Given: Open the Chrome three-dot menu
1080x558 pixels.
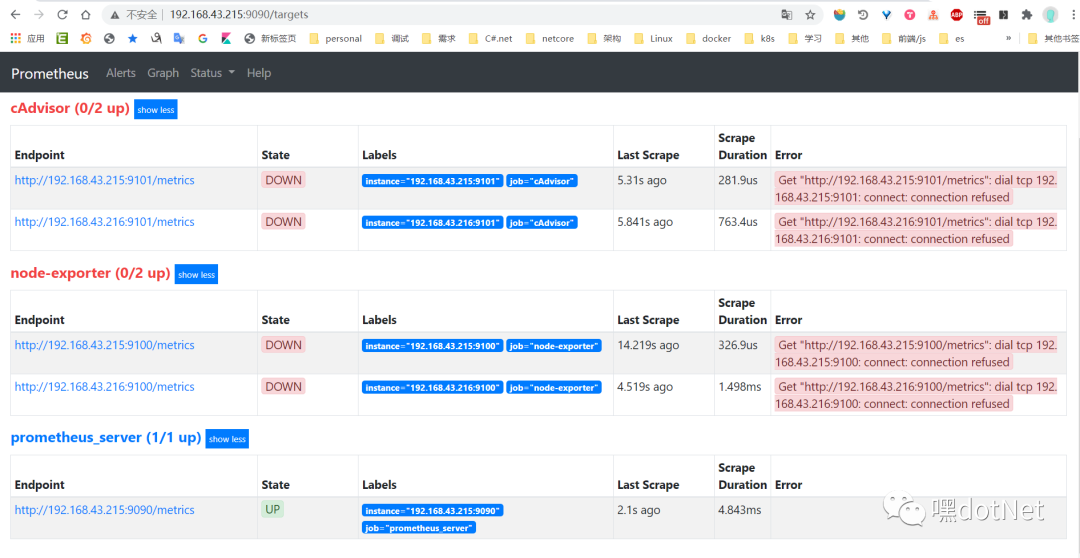Looking at the screenshot, I should 1071,15.
